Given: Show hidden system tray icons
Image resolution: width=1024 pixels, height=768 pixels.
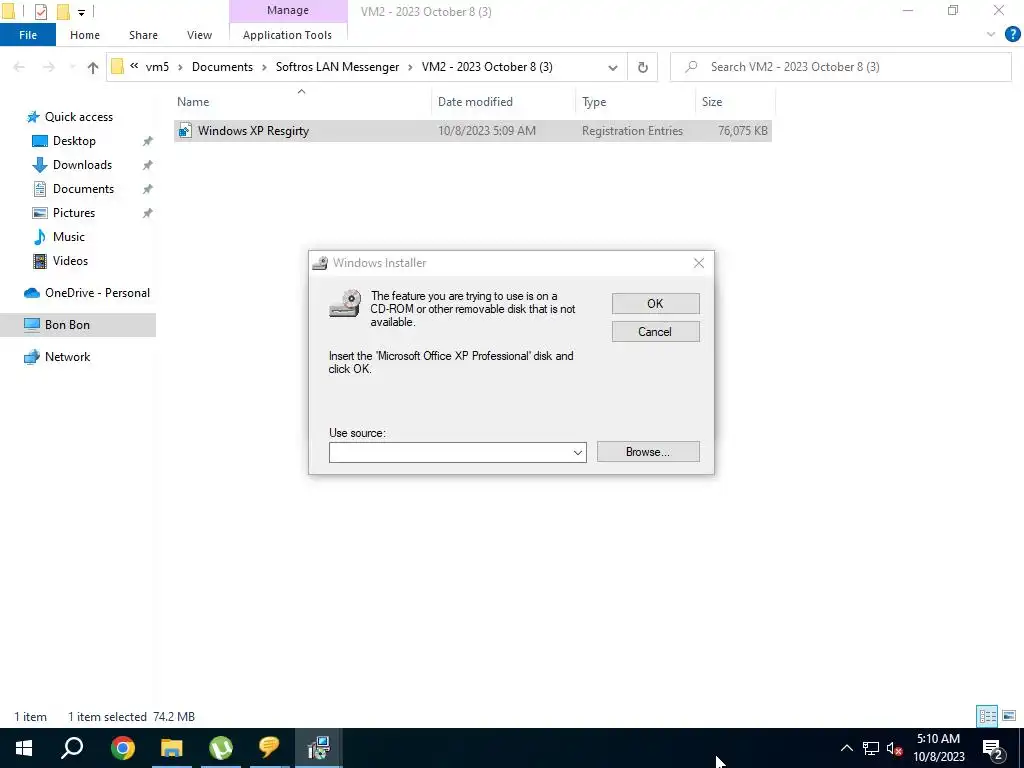Looking at the screenshot, I should 846,748.
